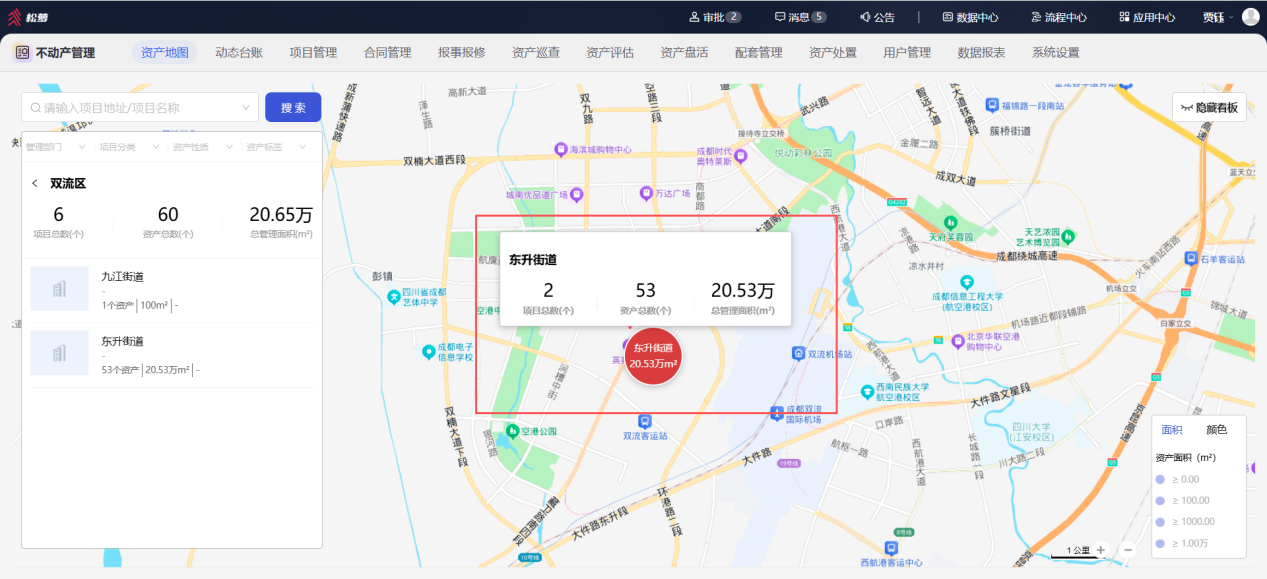Screen dimensions: 1267x579
Task: Click the ≥ 1000.00 legend dot
Action: point(1160,522)
